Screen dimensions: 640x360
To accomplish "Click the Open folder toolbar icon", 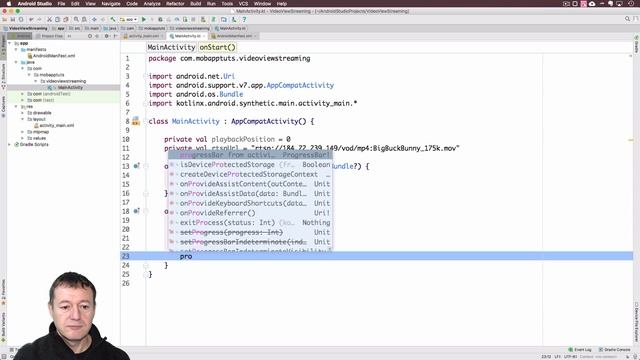I will (4, 20).
